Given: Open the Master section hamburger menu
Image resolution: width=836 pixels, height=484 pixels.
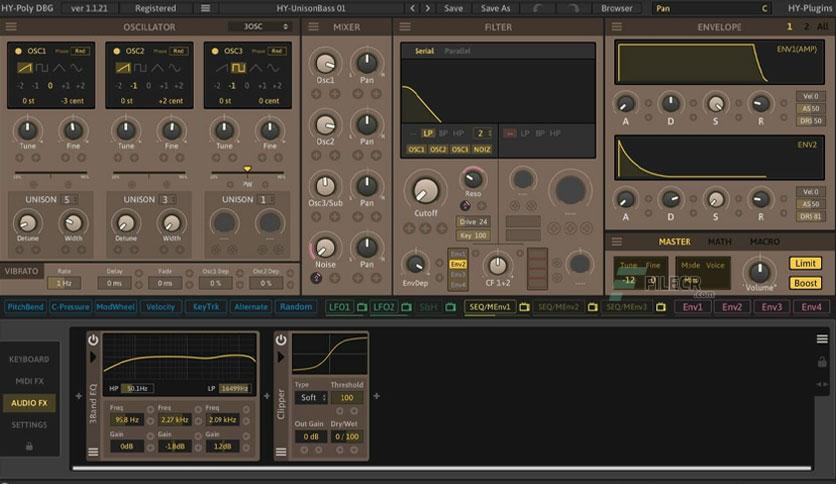Looking at the screenshot, I should coord(617,241).
